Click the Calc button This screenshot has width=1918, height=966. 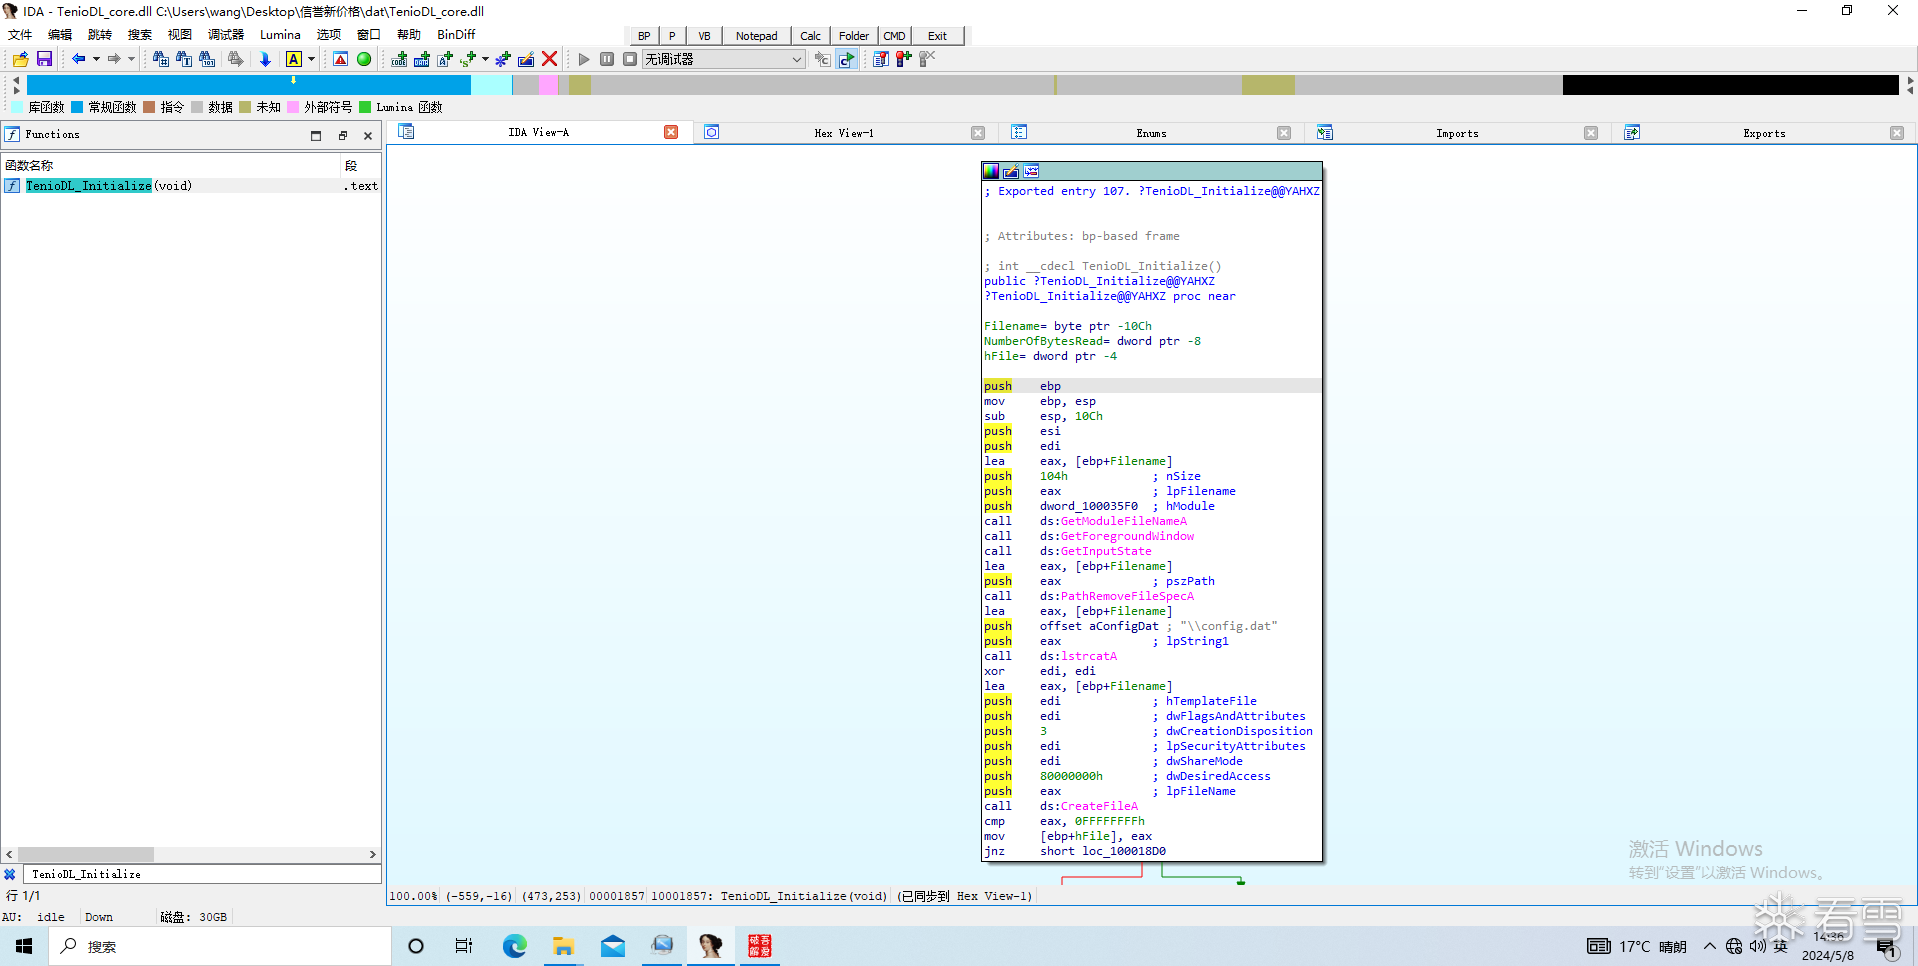[810, 36]
